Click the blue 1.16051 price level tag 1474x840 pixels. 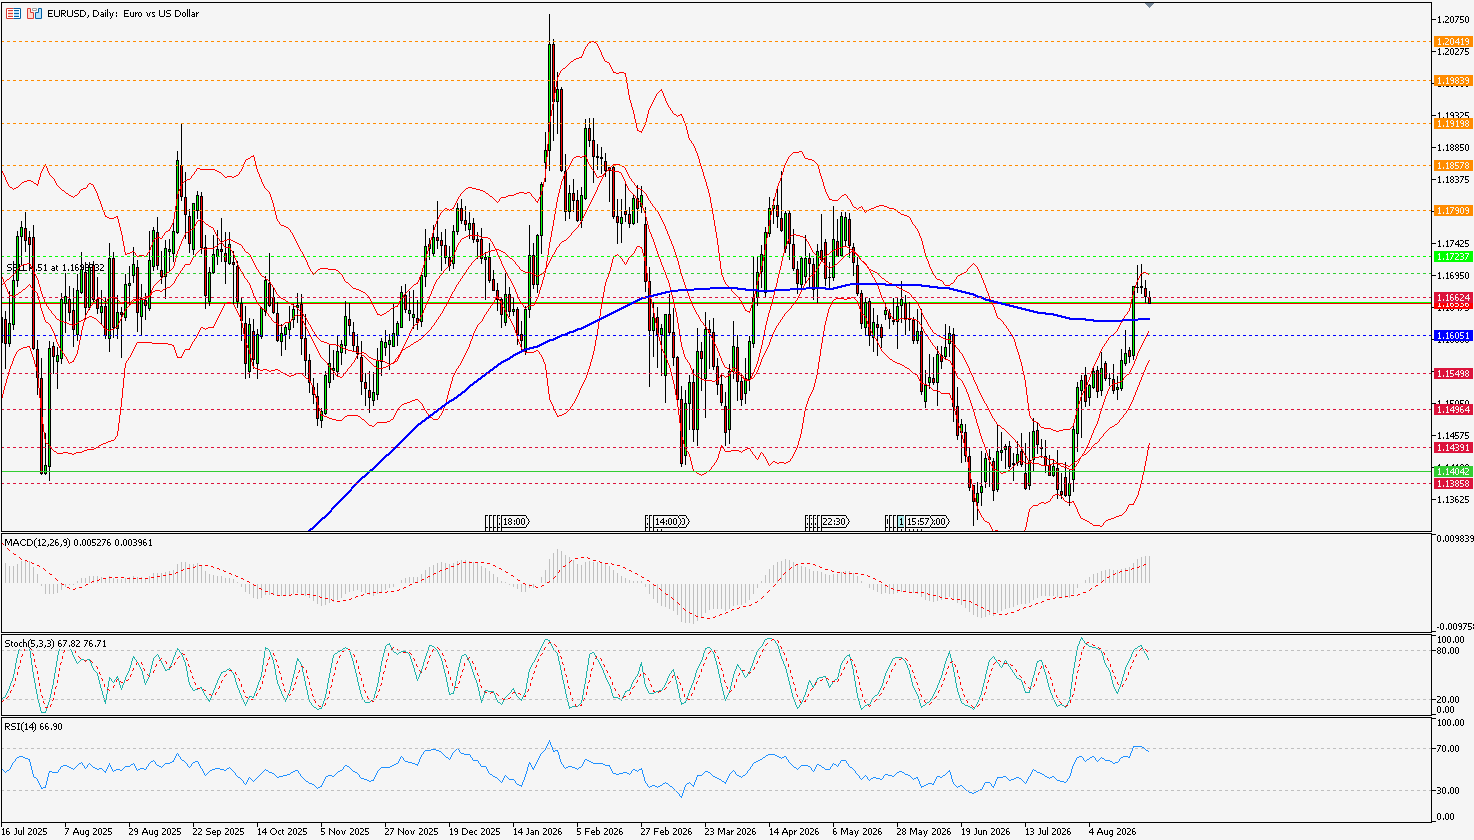1452,337
